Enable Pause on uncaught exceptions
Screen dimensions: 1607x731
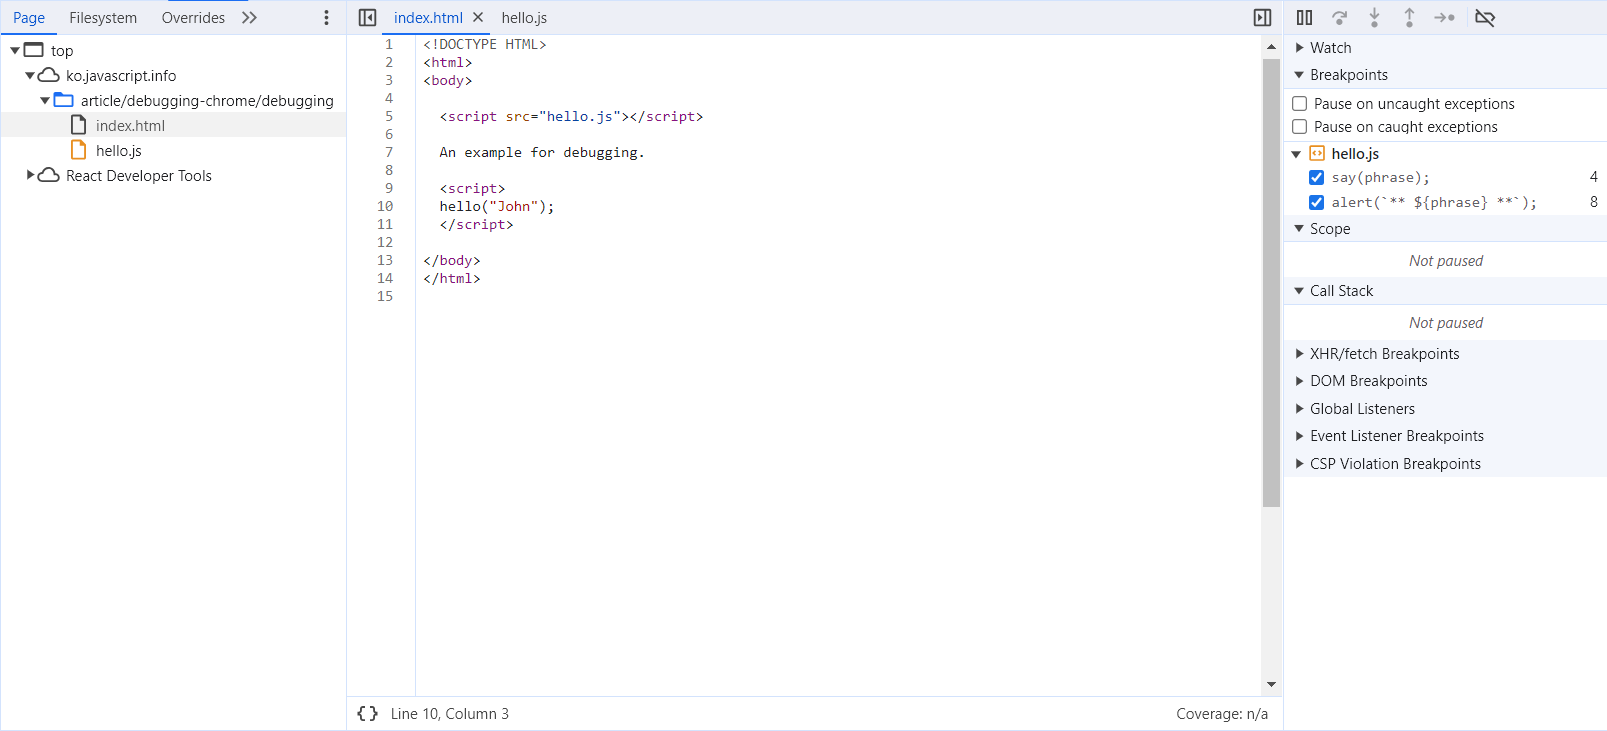point(1300,104)
